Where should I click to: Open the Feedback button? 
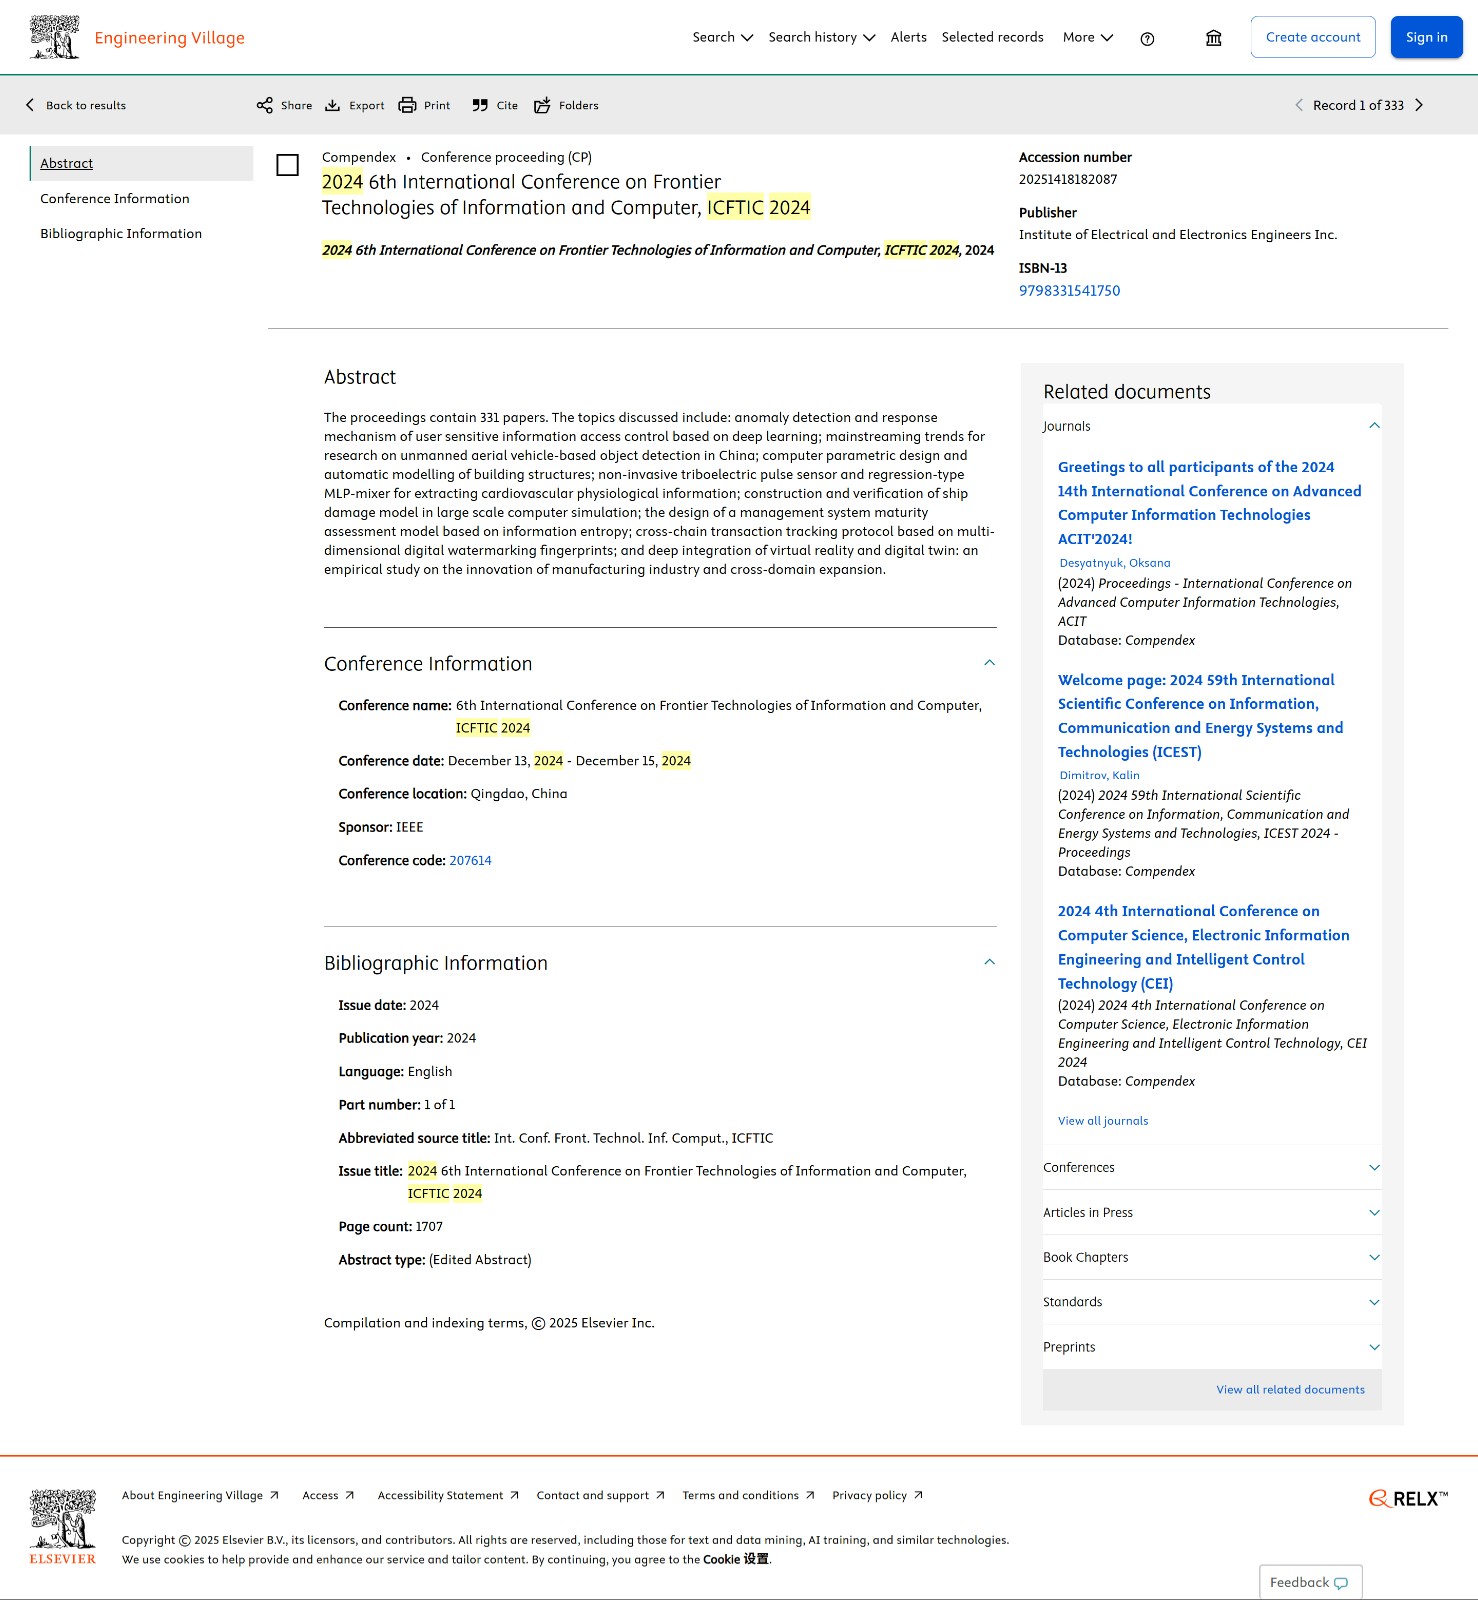pos(1310,1582)
